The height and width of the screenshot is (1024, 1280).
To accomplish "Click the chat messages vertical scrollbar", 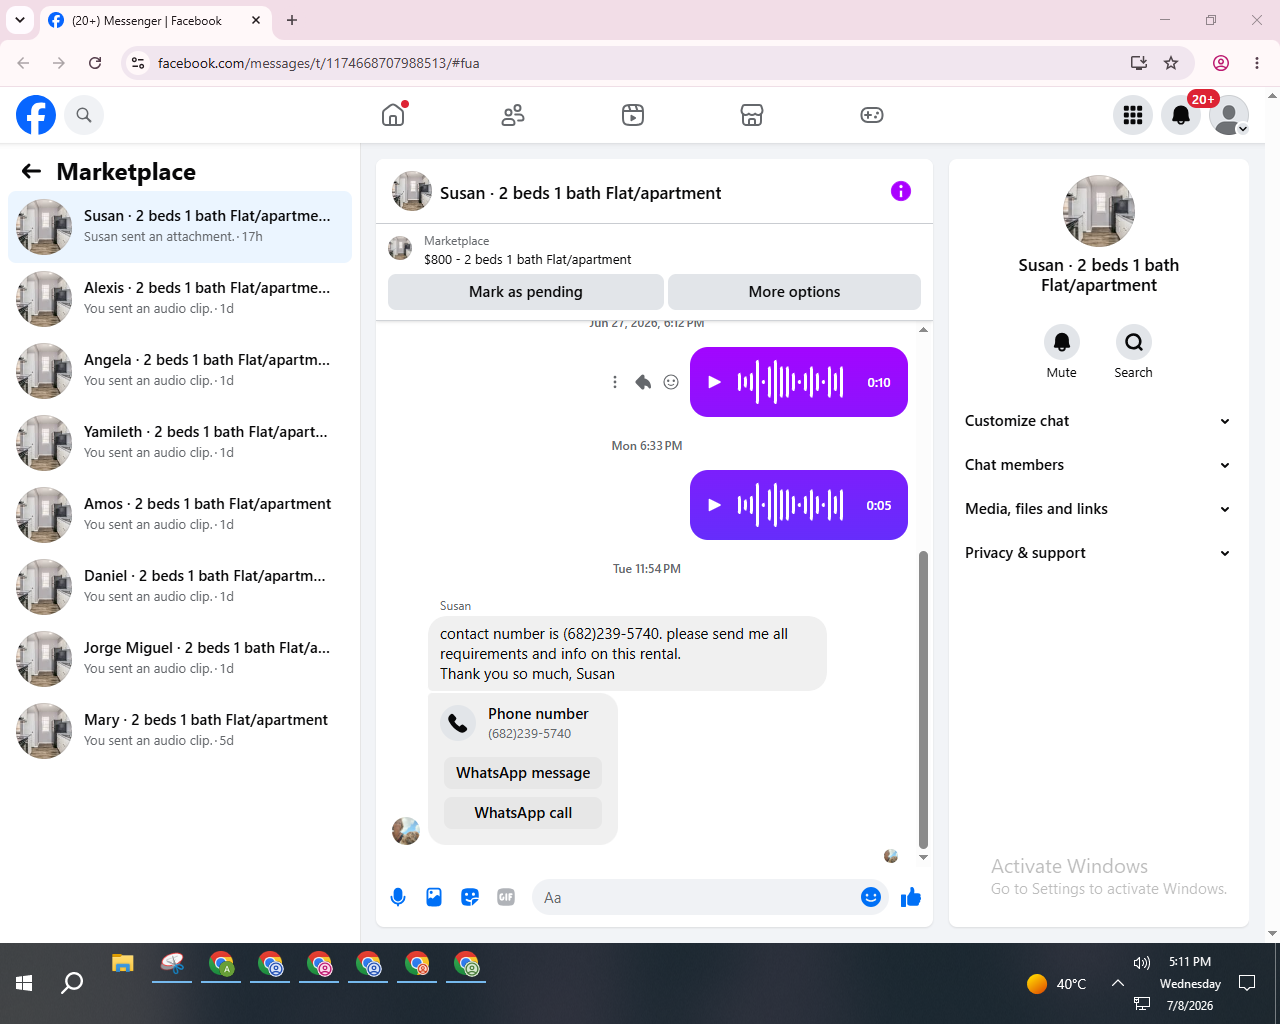I will (x=923, y=700).
